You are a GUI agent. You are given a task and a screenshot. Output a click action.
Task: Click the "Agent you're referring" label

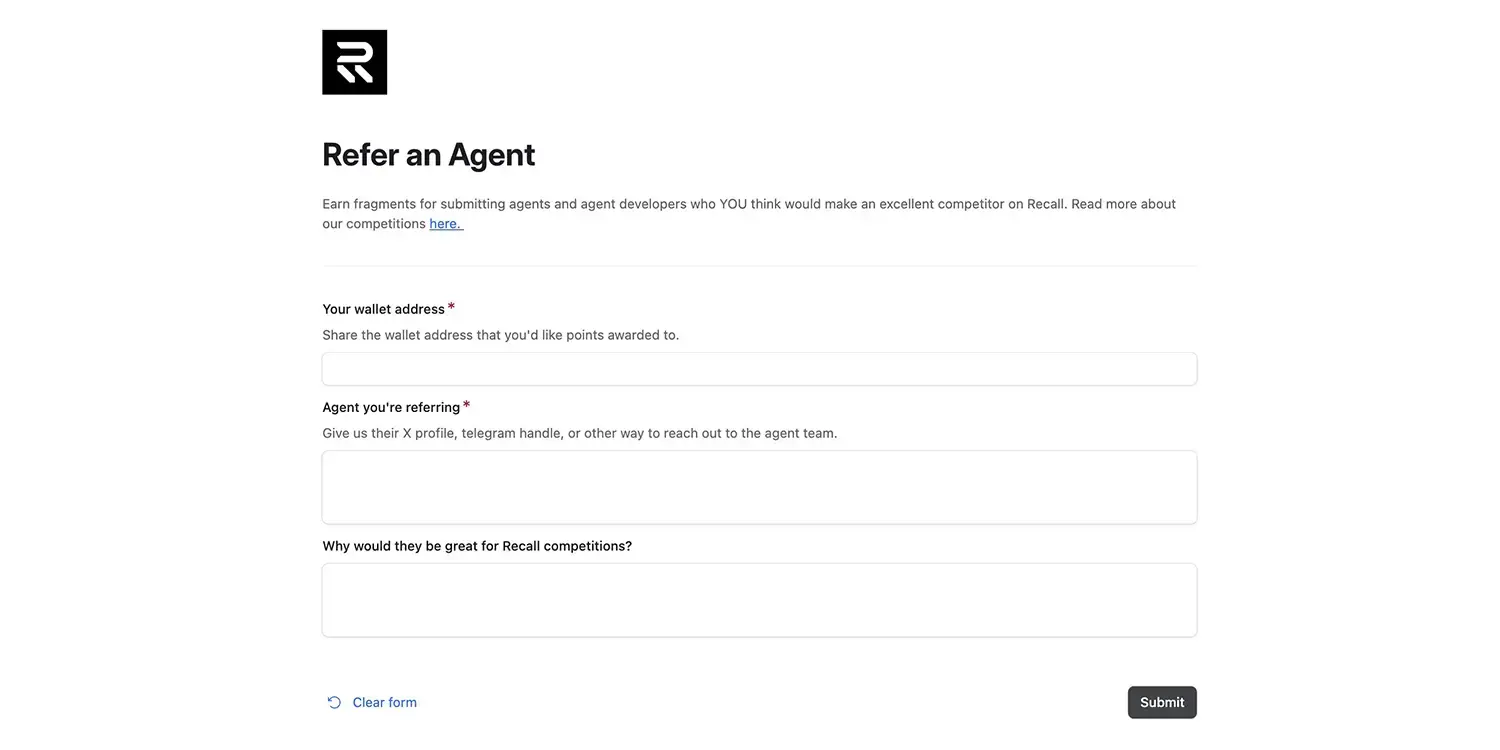pos(391,407)
